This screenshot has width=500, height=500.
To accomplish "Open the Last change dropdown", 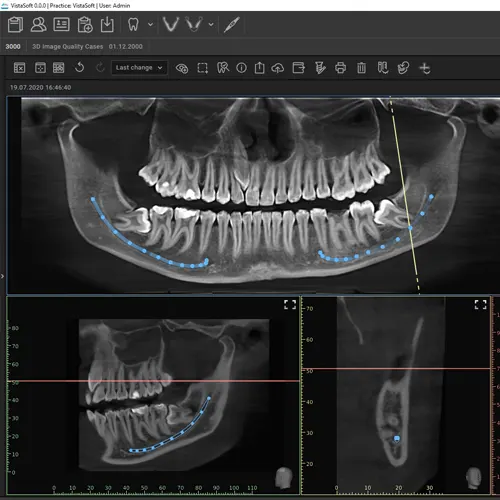I will (139, 68).
